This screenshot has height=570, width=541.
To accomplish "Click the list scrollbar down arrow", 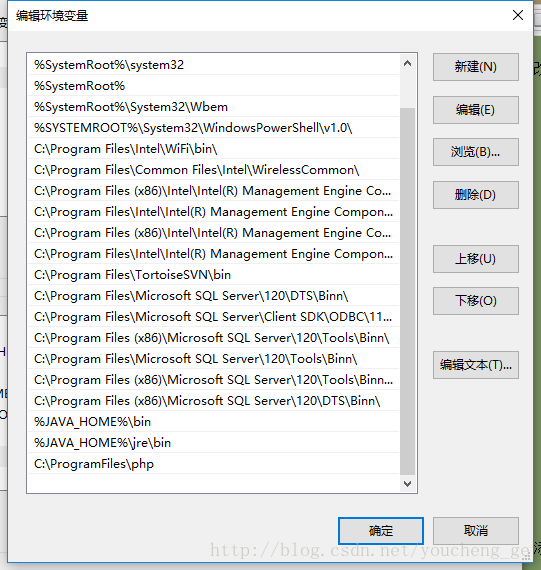I will [408, 483].
